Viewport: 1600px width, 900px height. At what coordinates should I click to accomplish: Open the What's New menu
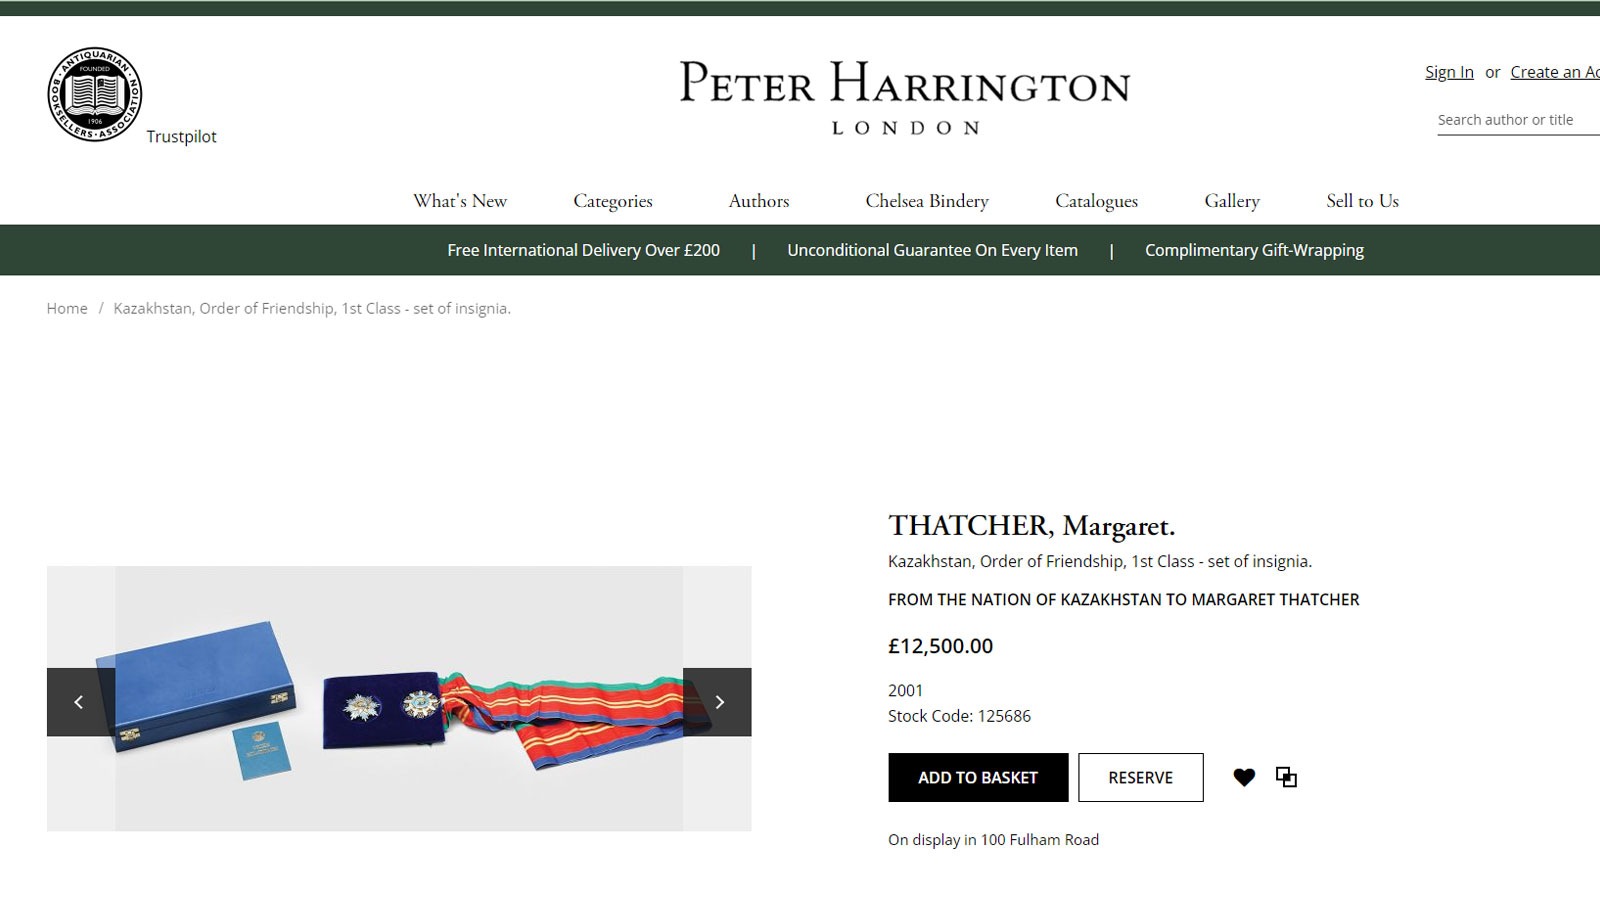[x=460, y=201]
